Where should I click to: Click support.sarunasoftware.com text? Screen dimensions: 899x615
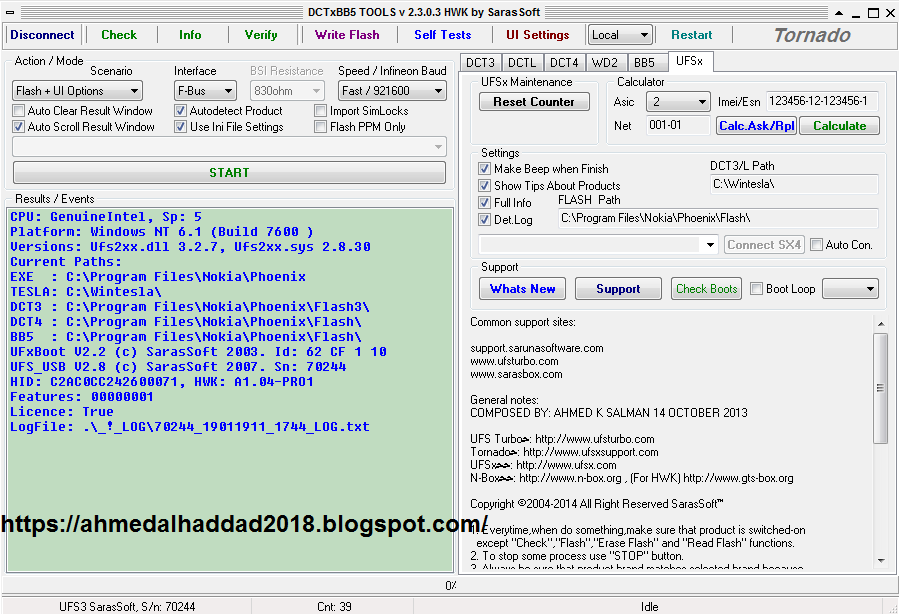pyautogui.click(x=537, y=348)
